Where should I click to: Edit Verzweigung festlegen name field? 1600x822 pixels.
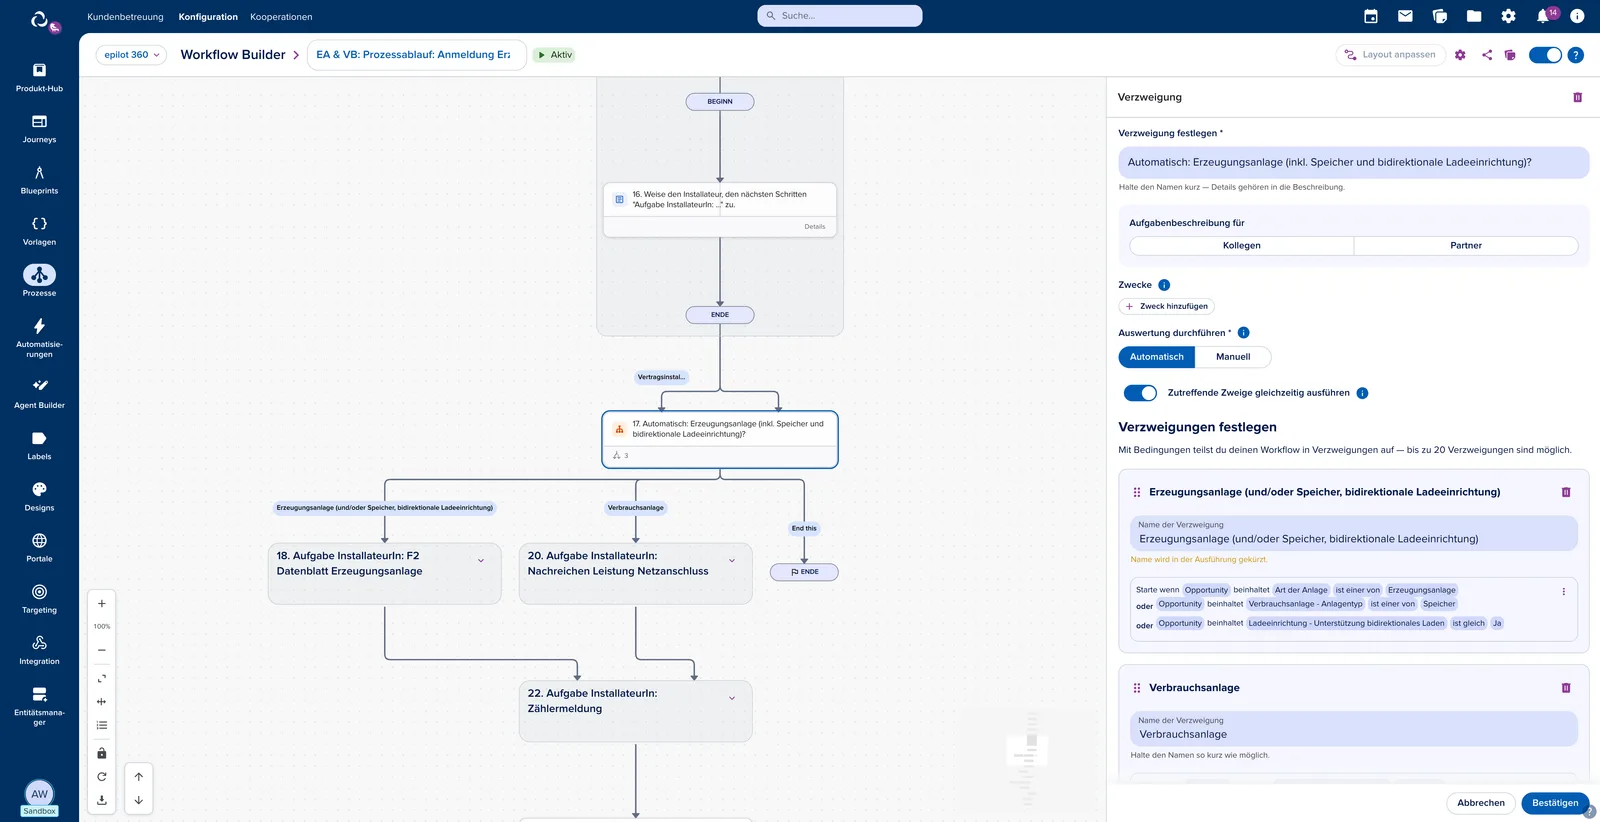(x=1353, y=162)
